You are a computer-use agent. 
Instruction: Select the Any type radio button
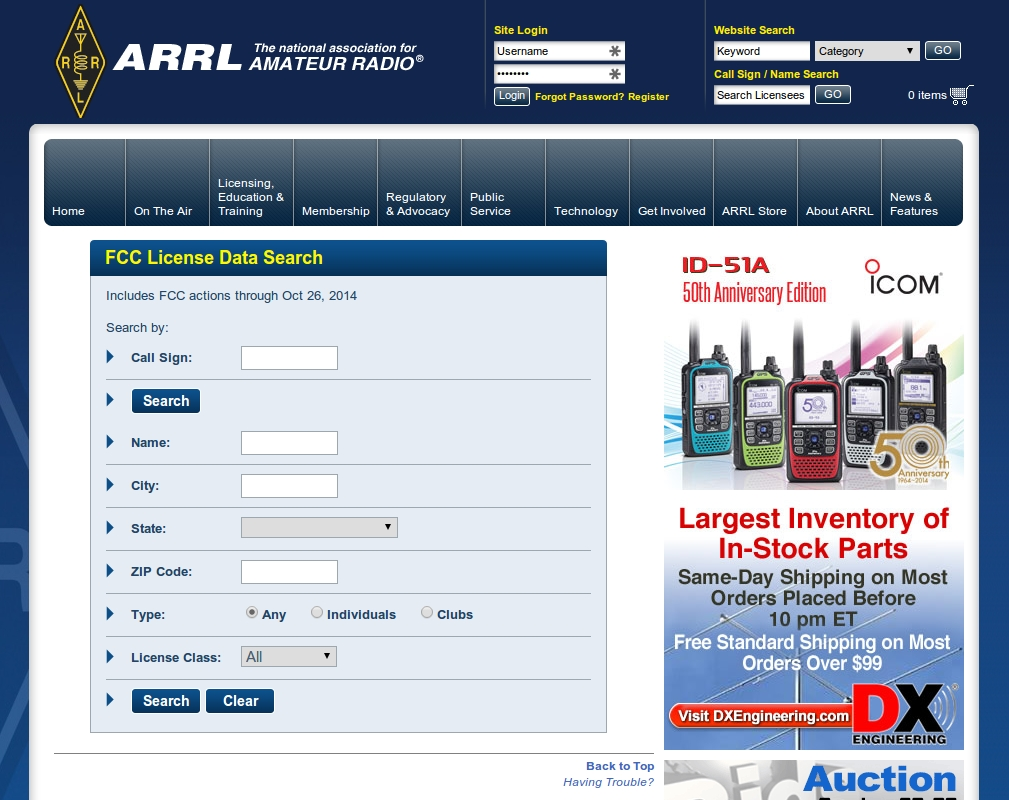[x=252, y=612]
